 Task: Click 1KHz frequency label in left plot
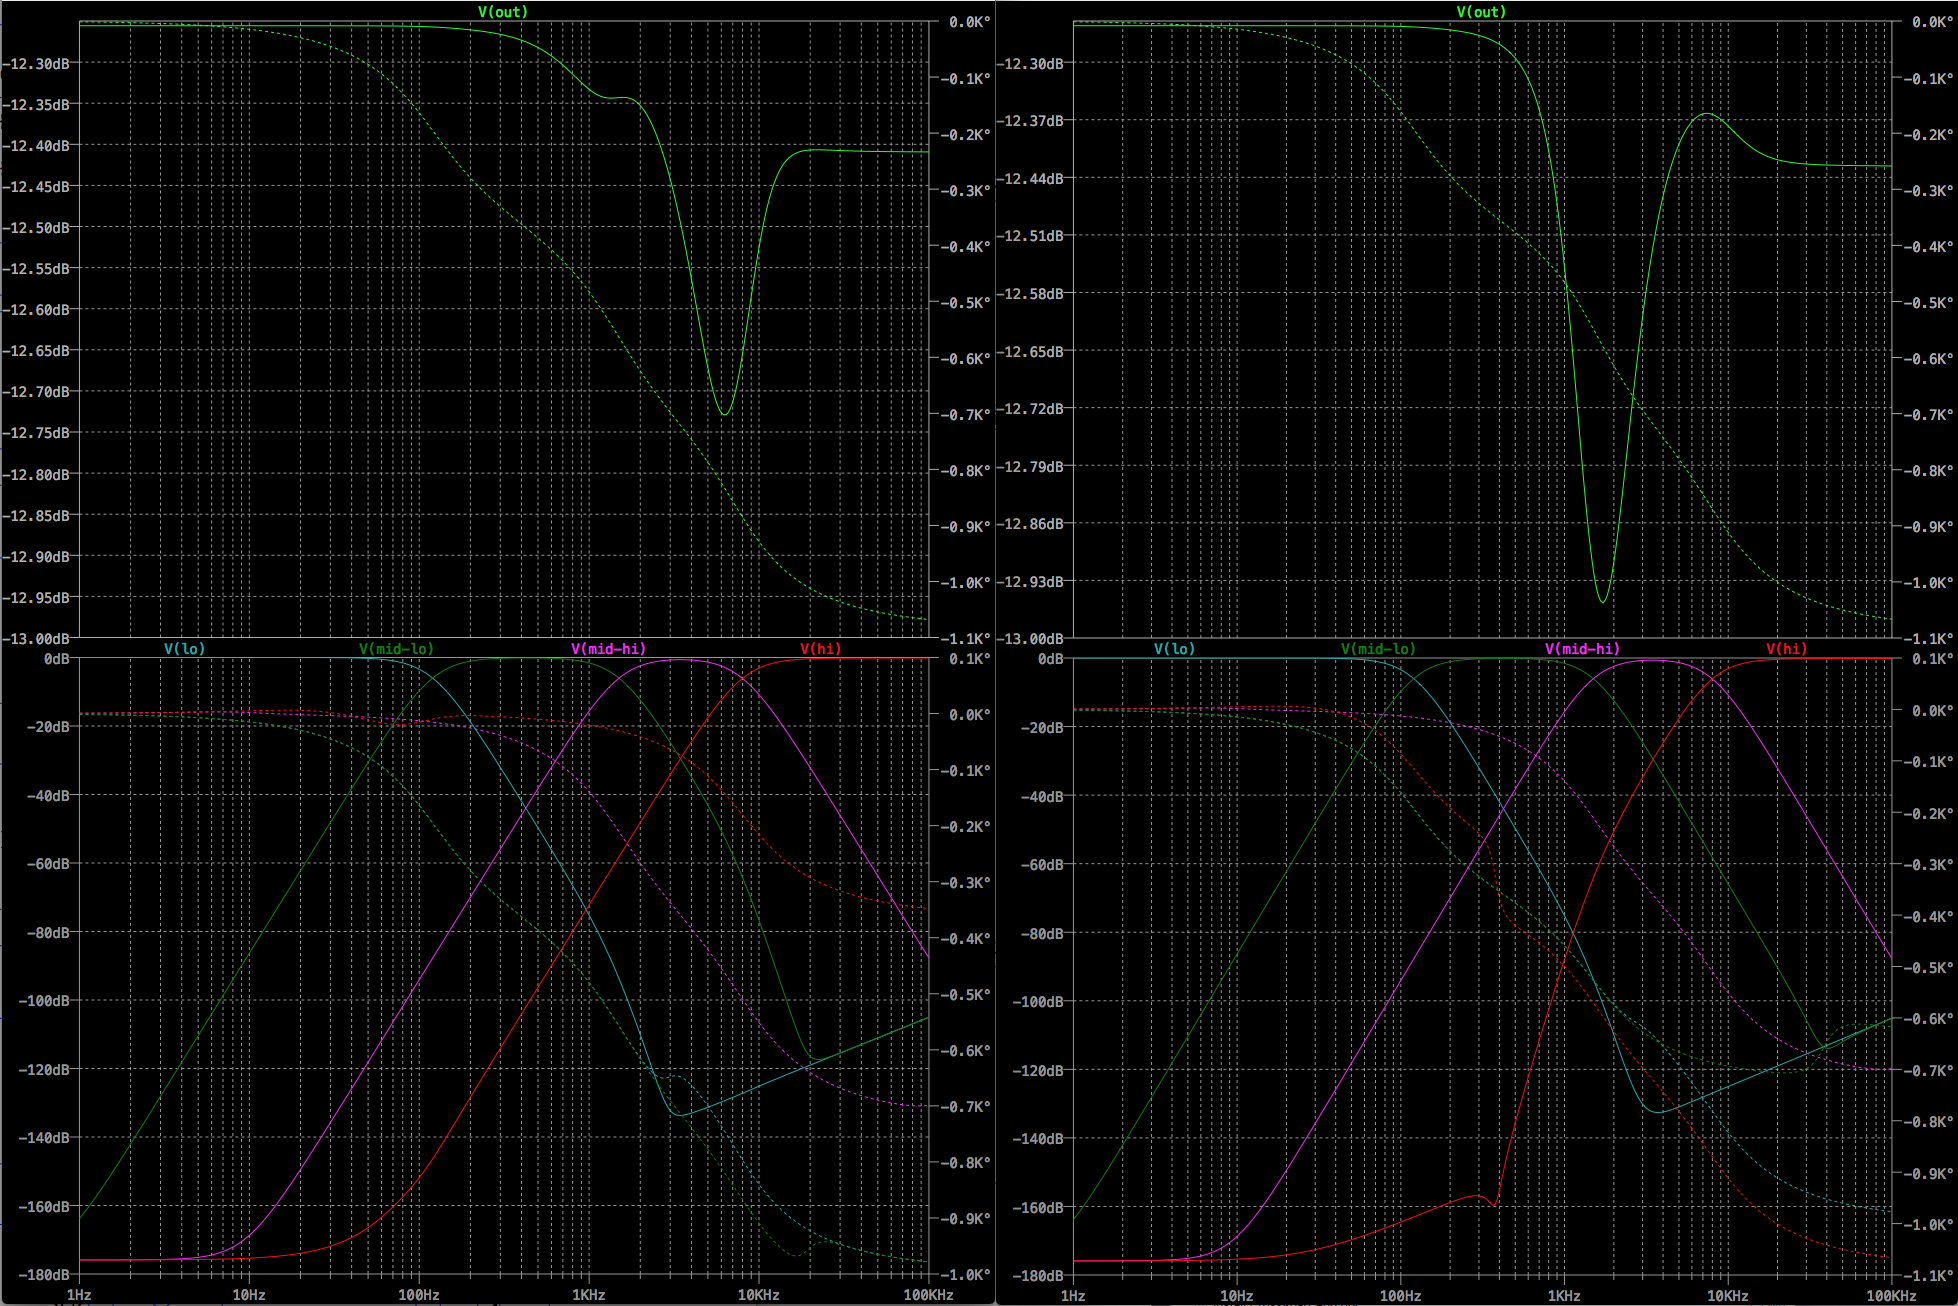[x=588, y=1294]
